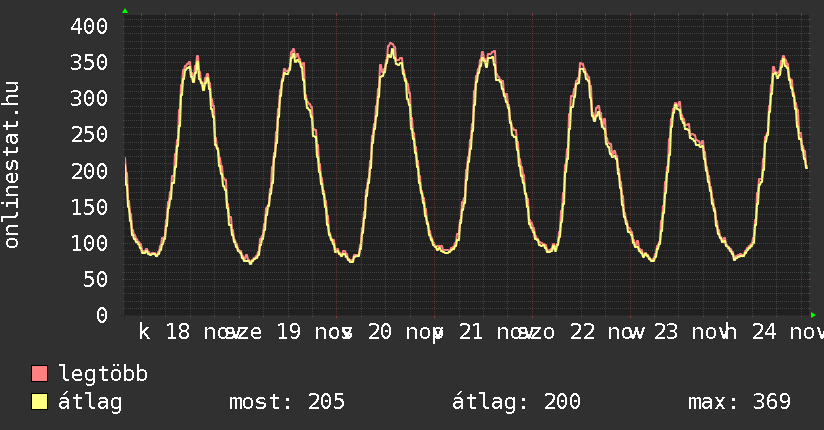The height and width of the screenshot is (430, 824).
Task: Click the green arrow at x-axis right end
Action: tap(813, 315)
